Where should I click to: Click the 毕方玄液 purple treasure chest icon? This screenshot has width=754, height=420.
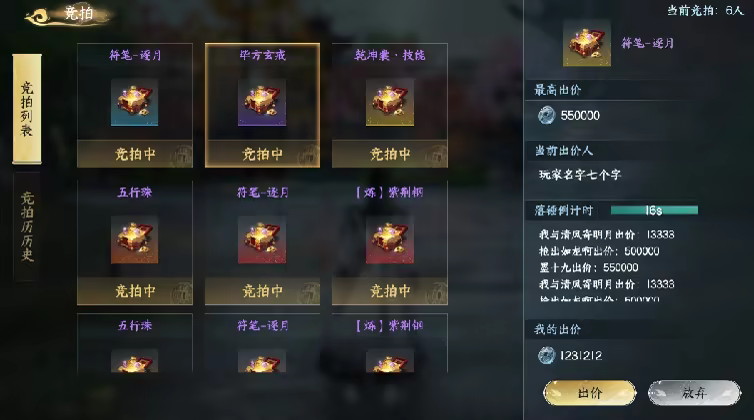click(x=262, y=102)
